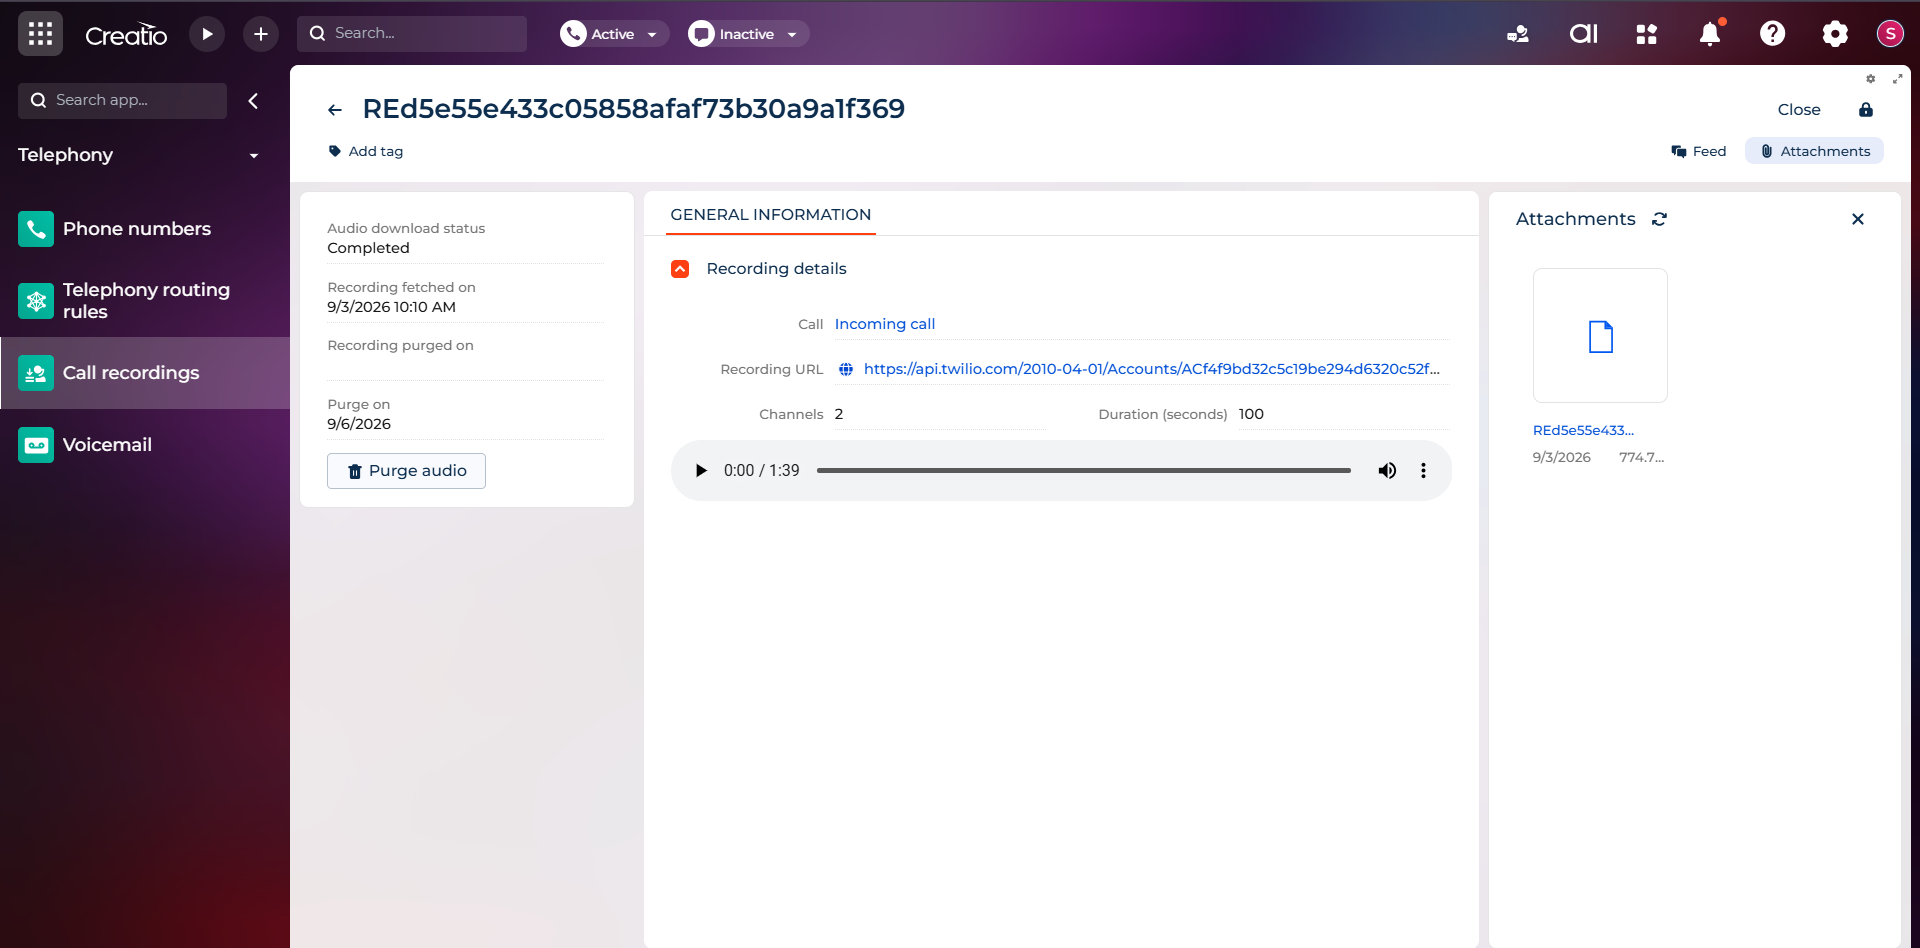The image size is (1920, 948).
Task: Open the notifications bell
Action: (x=1710, y=34)
